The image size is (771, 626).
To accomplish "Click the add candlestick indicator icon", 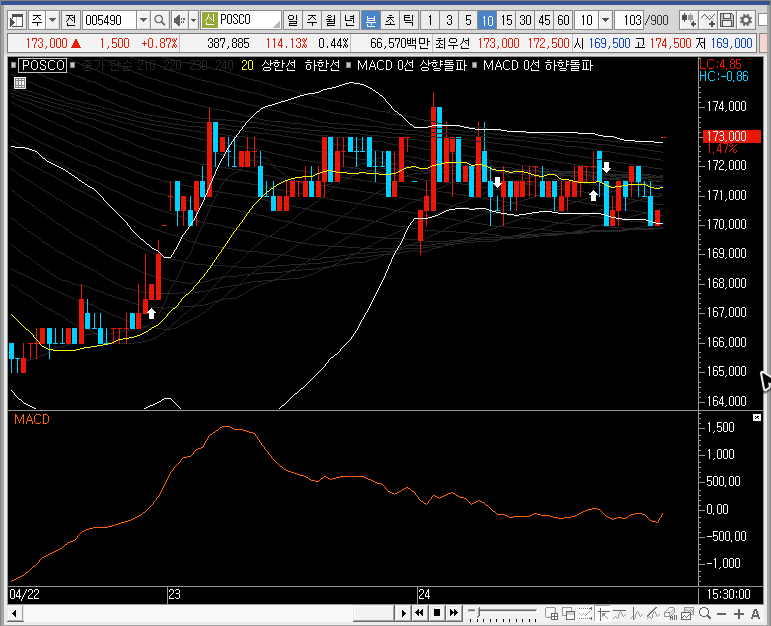I will click(x=688, y=20).
